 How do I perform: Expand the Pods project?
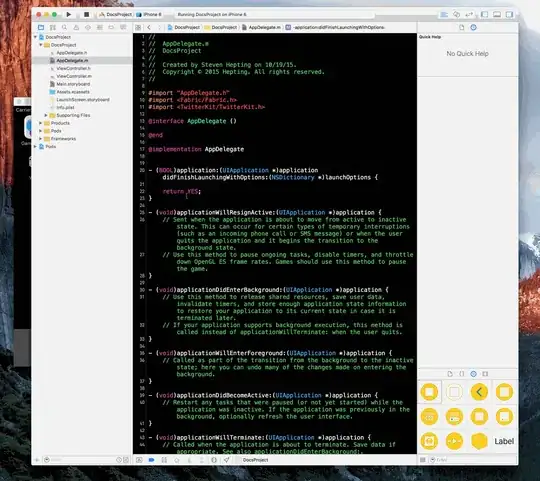[35, 147]
